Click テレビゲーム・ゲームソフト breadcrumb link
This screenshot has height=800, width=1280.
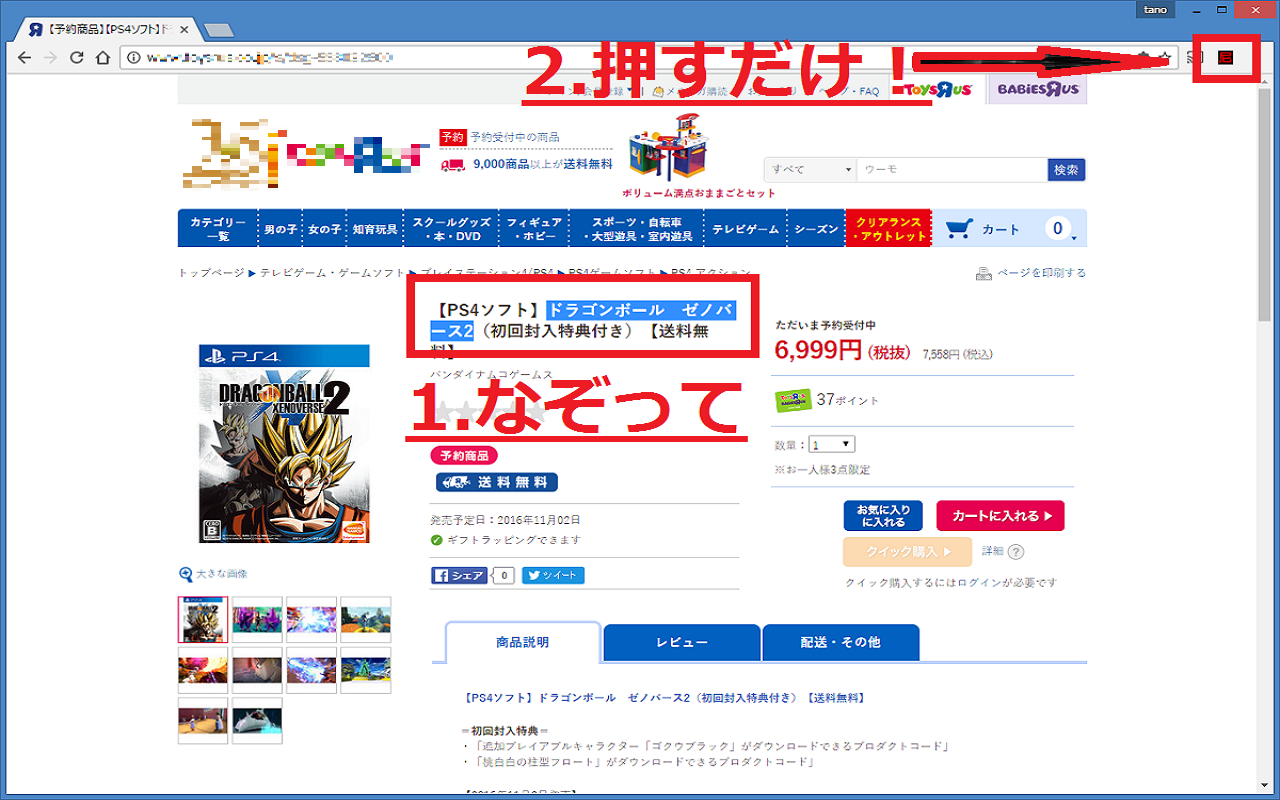(x=333, y=272)
